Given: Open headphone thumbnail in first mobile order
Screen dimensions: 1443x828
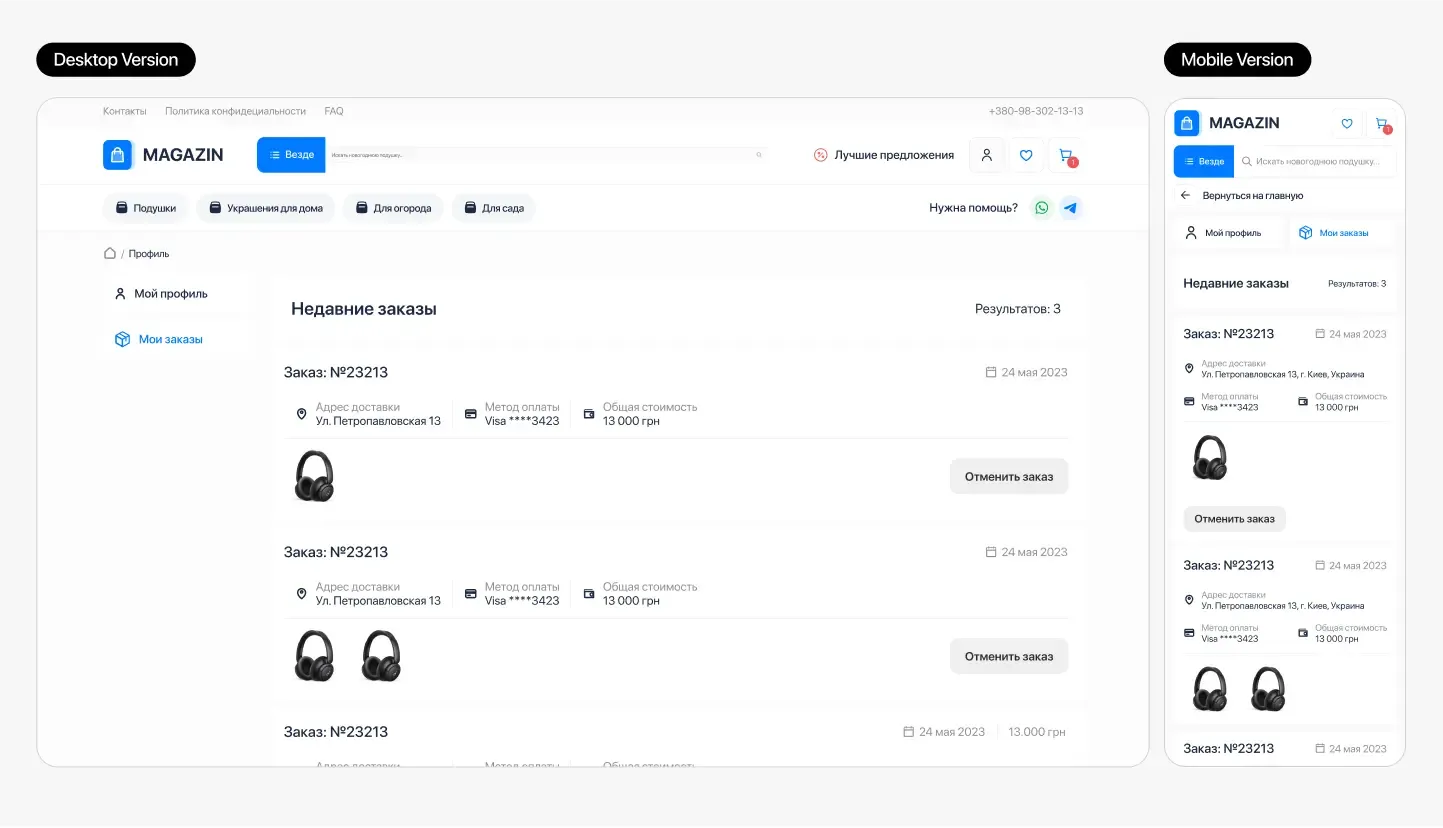Looking at the screenshot, I should point(1210,458).
